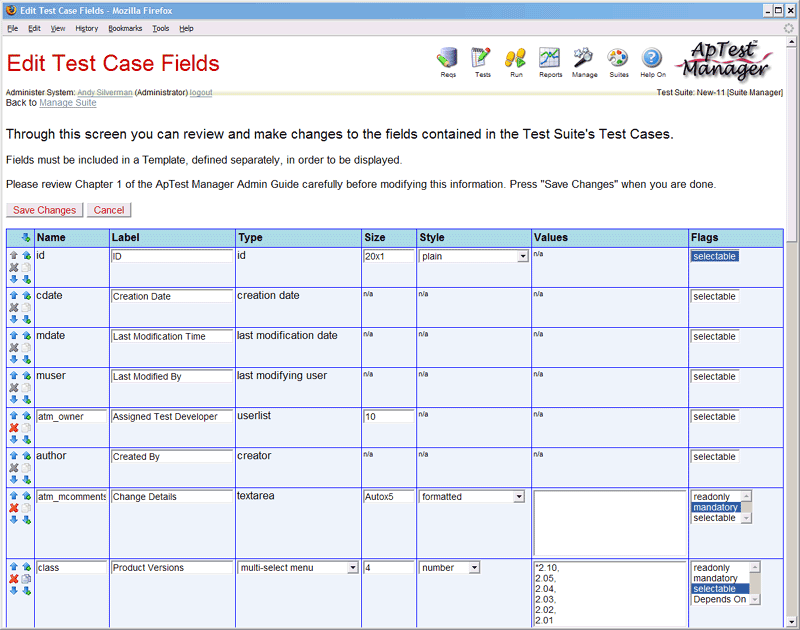Screen dimensions: 800x630
Task: Open the Suites palette icon
Action: [x=618, y=58]
